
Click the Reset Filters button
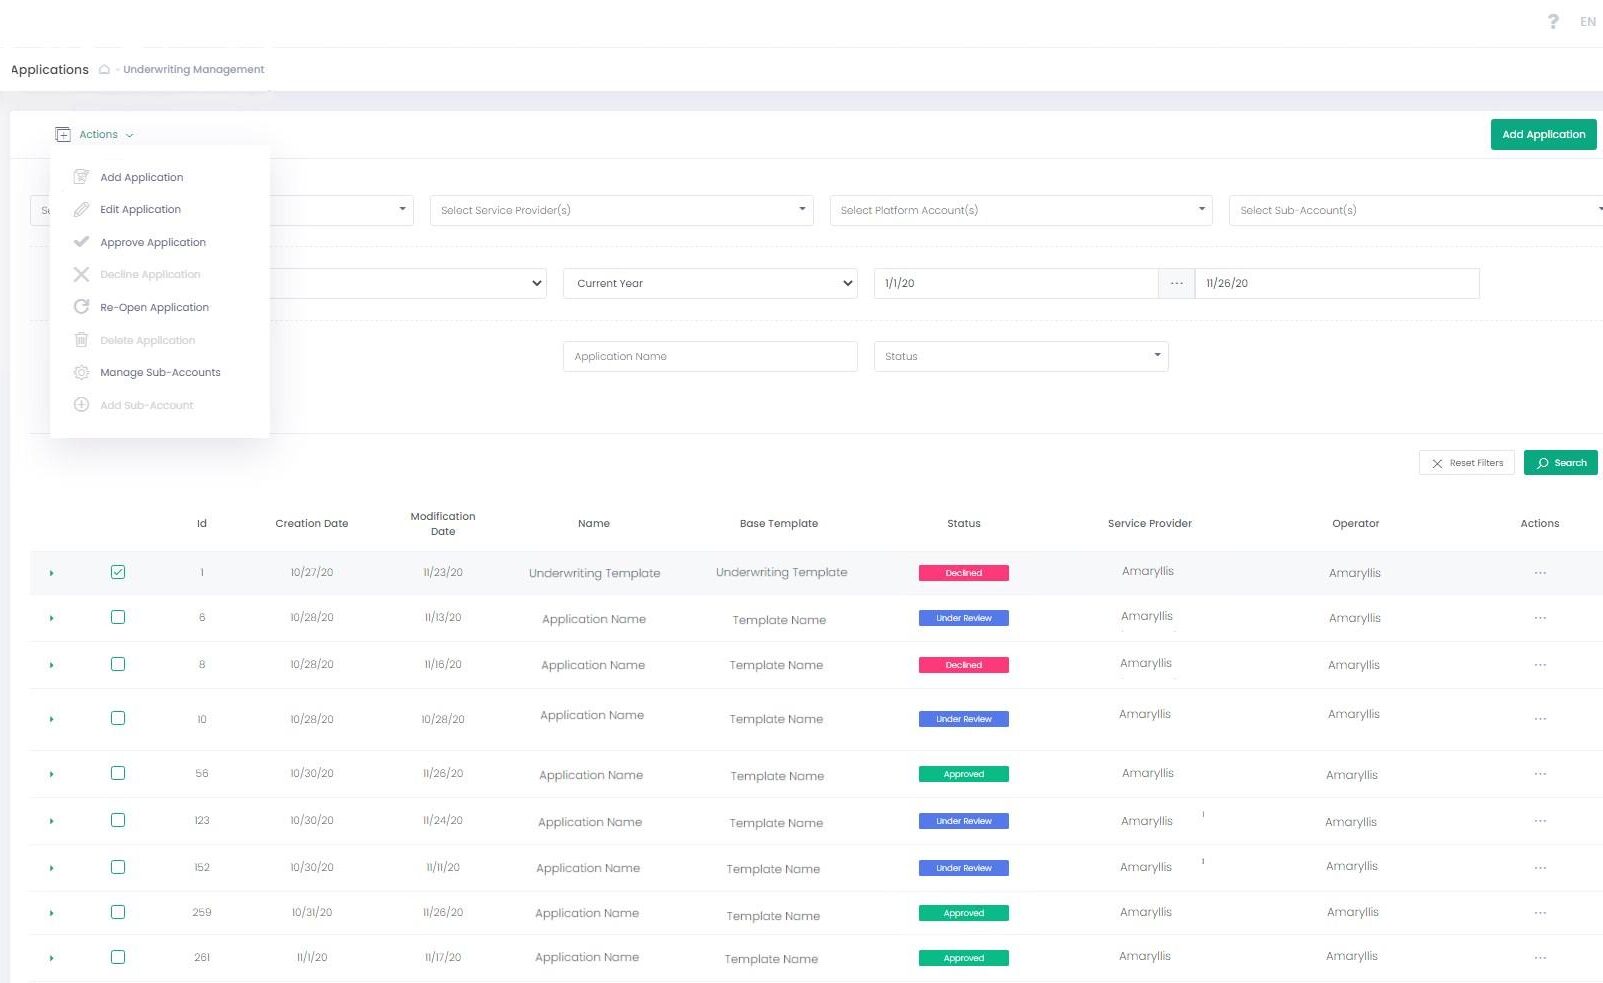[1466, 463]
